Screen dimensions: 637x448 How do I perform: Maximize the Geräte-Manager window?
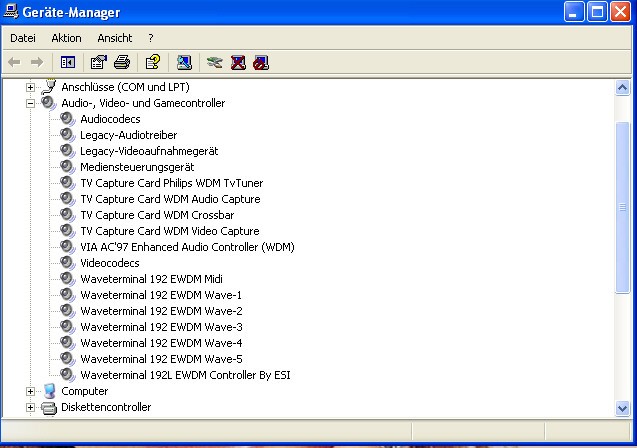click(597, 12)
